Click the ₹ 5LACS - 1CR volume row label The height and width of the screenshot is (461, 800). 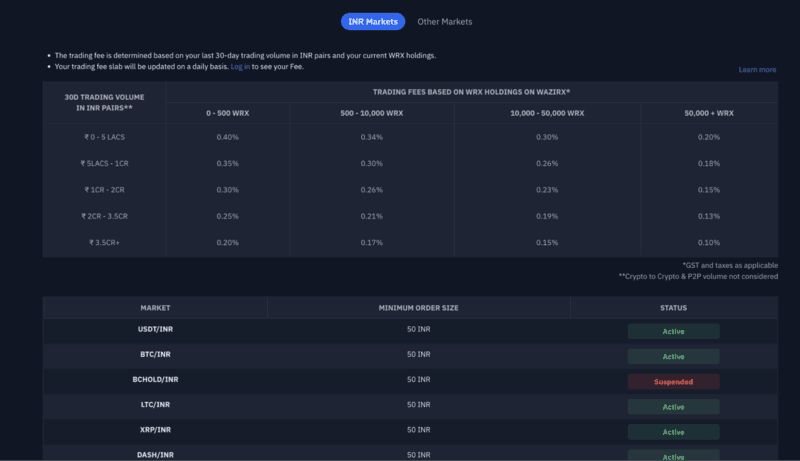click(104, 164)
